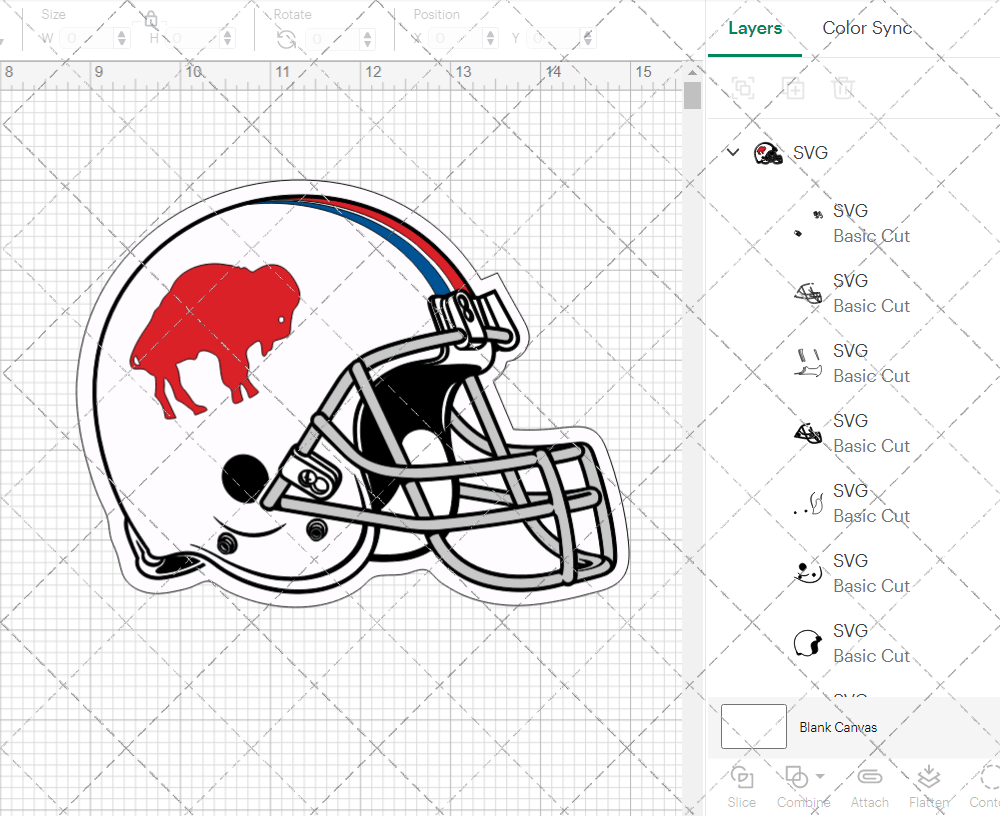
Task: Toggle the size aspect ratio lock
Action: point(151,20)
